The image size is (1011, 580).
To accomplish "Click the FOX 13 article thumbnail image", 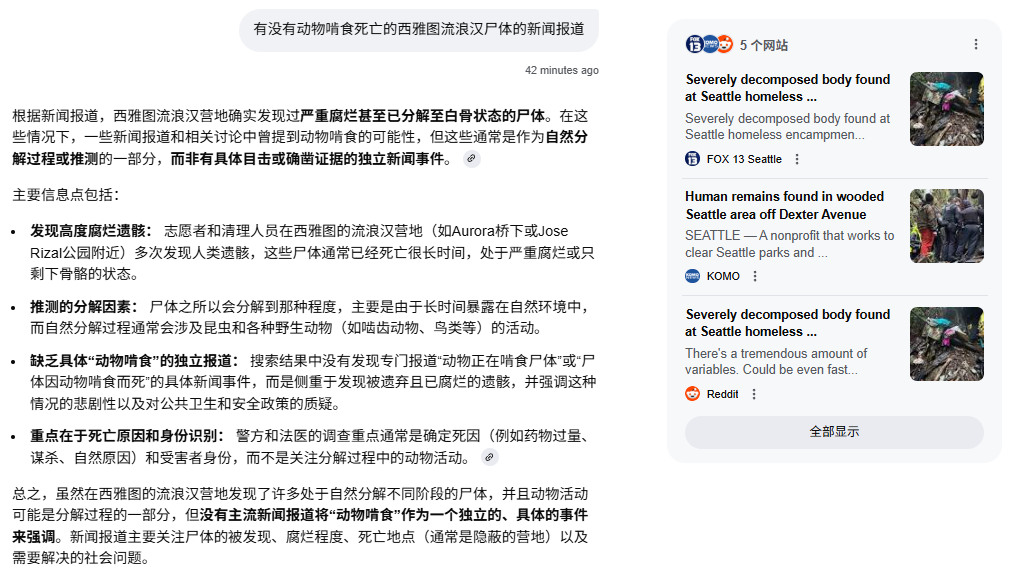I will [946, 109].
